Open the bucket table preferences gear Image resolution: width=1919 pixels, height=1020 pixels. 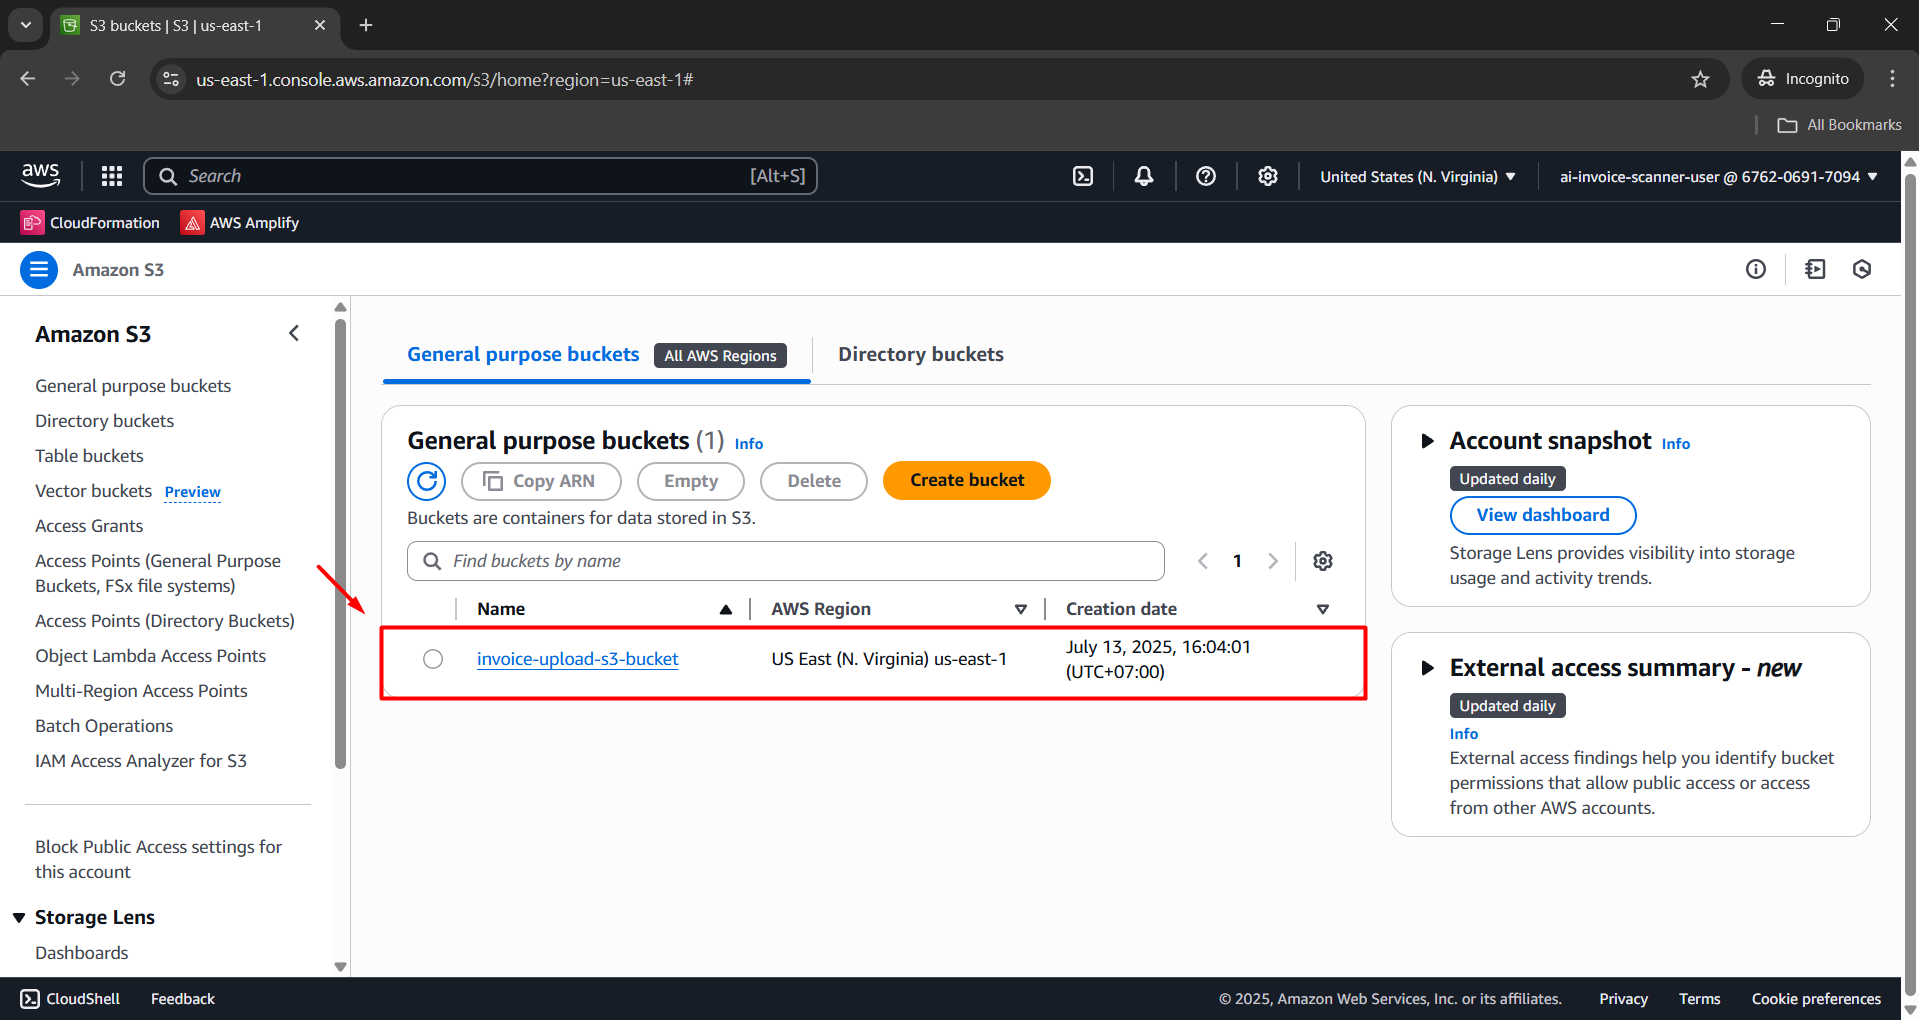coord(1322,560)
